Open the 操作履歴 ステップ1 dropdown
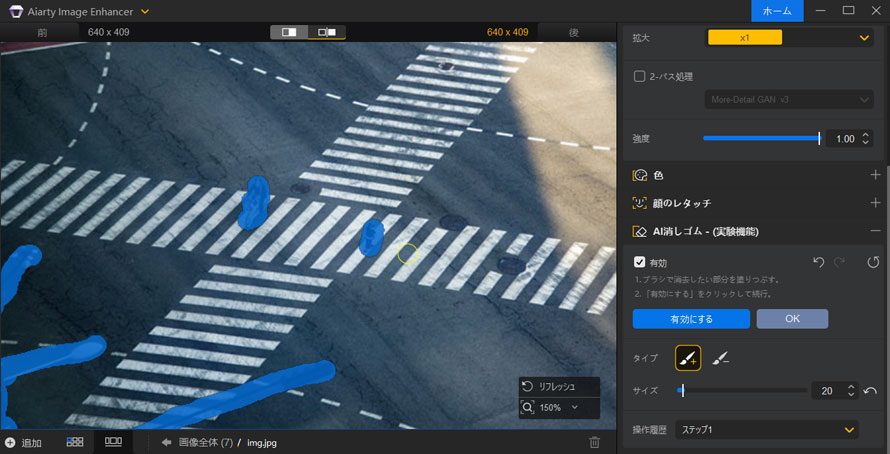Image resolution: width=890 pixels, height=454 pixels. point(767,430)
